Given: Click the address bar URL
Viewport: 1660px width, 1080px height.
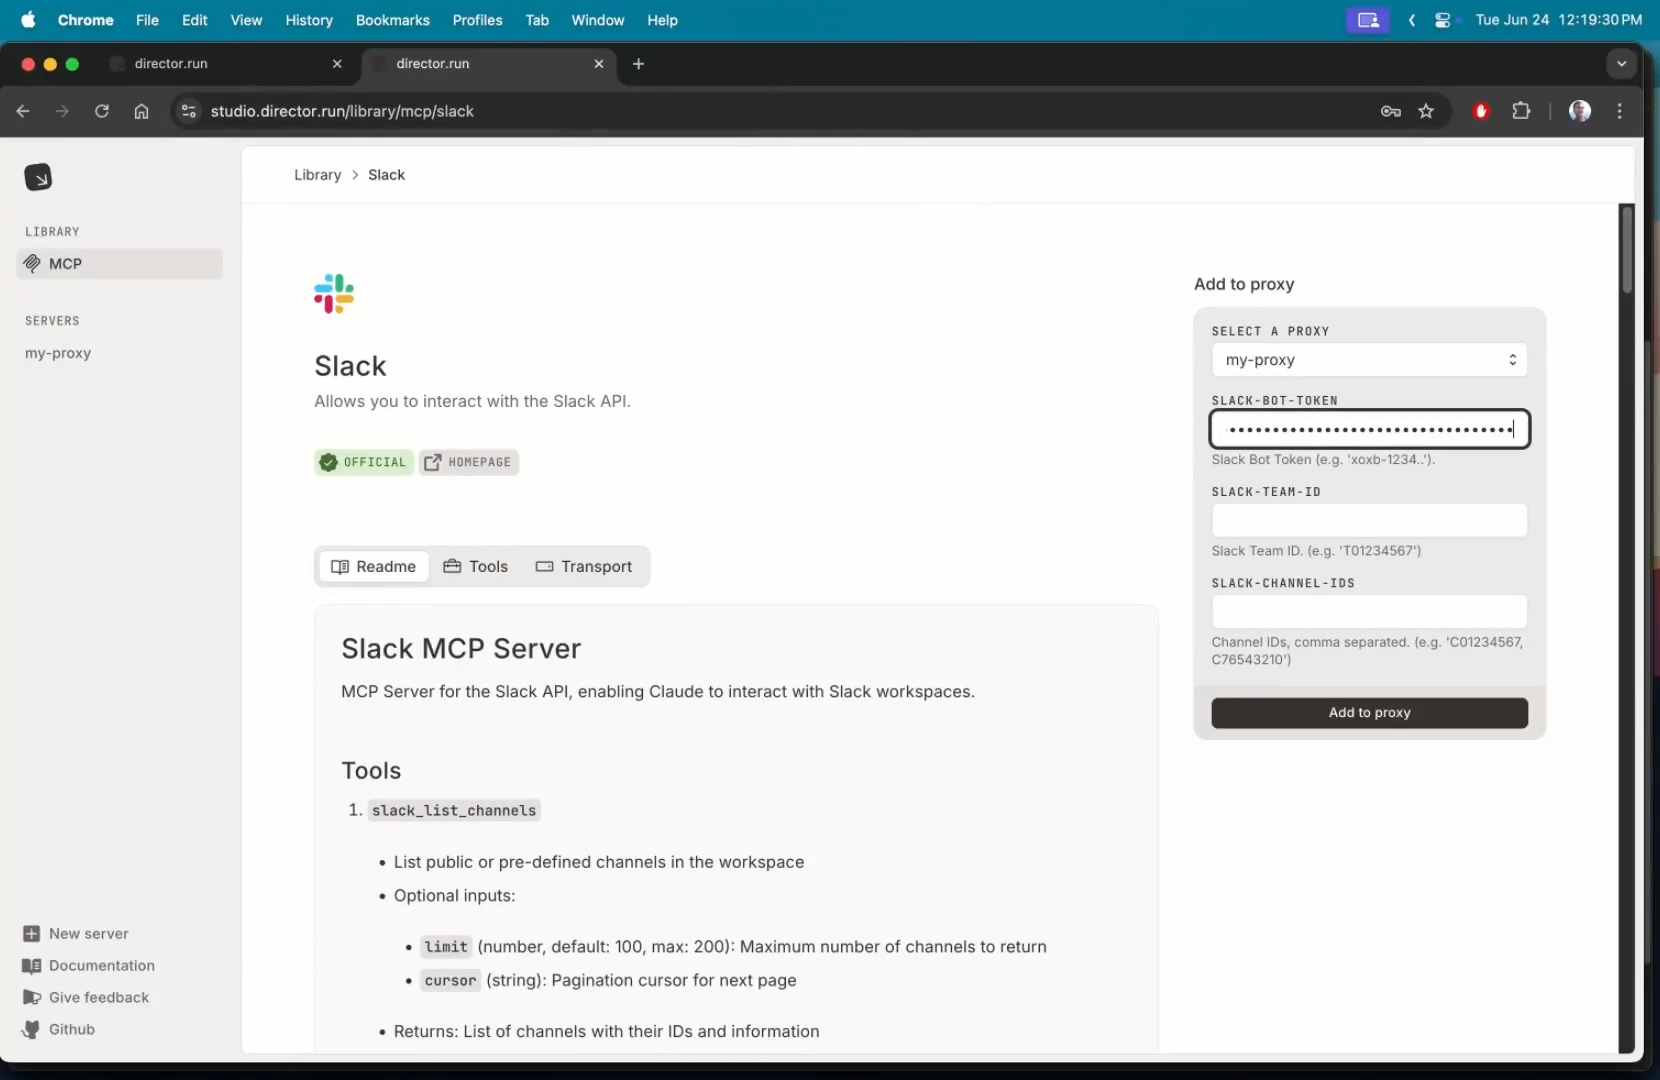Looking at the screenshot, I should [342, 111].
